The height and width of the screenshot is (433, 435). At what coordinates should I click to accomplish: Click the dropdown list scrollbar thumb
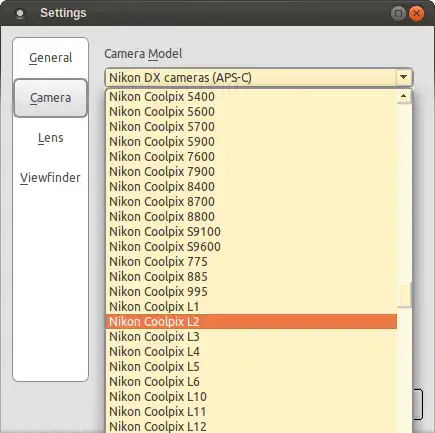pos(405,294)
